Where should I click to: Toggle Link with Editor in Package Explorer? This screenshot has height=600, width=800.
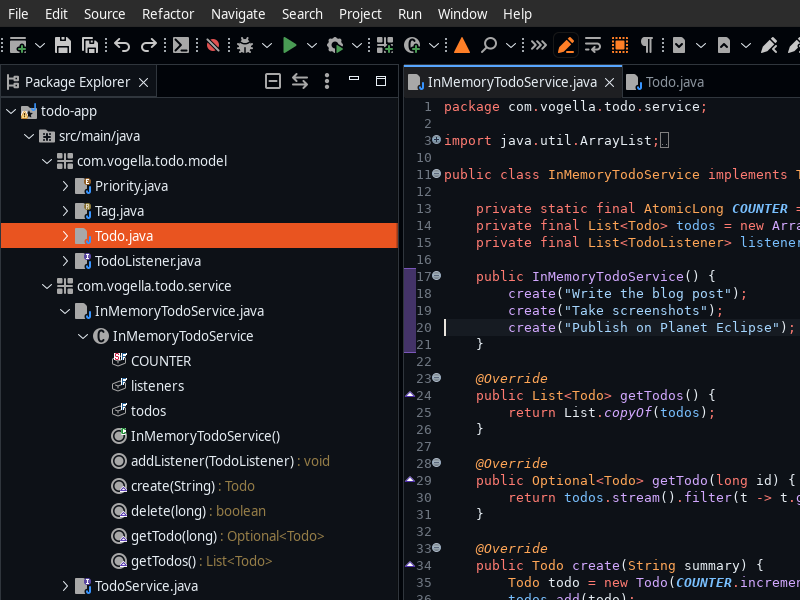pyautogui.click(x=300, y=81)
